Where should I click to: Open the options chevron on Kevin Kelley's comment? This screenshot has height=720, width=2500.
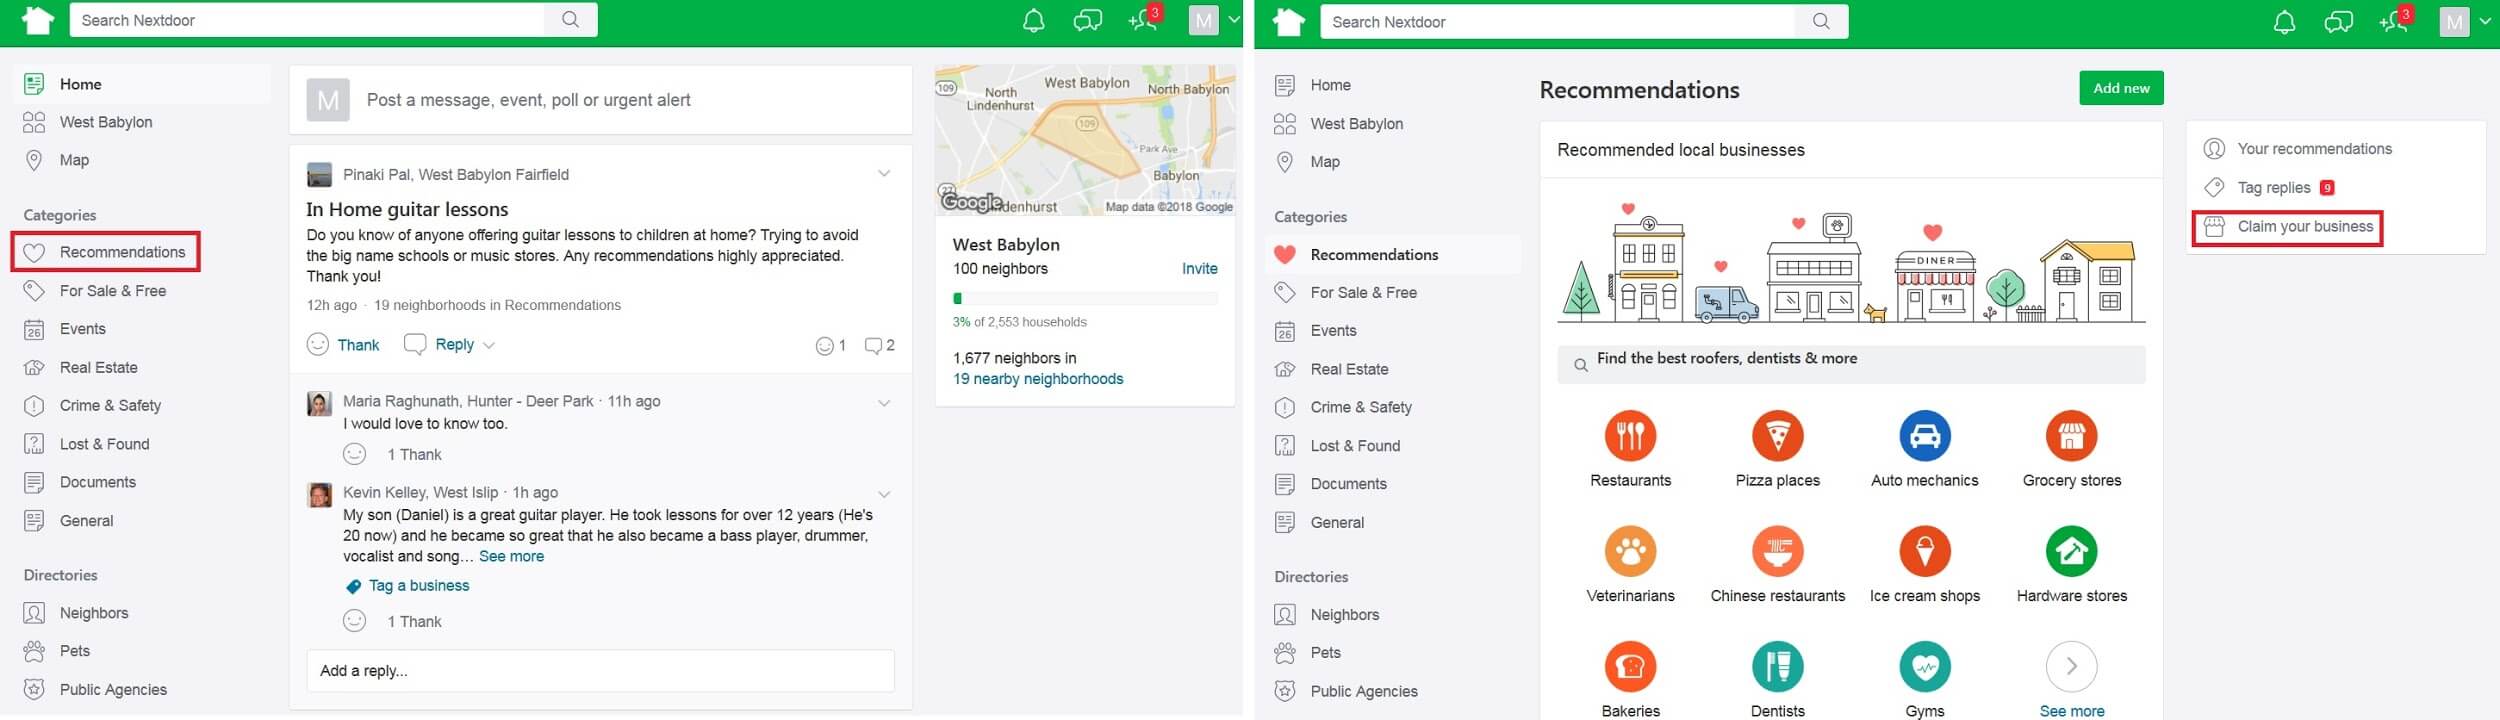884,494
